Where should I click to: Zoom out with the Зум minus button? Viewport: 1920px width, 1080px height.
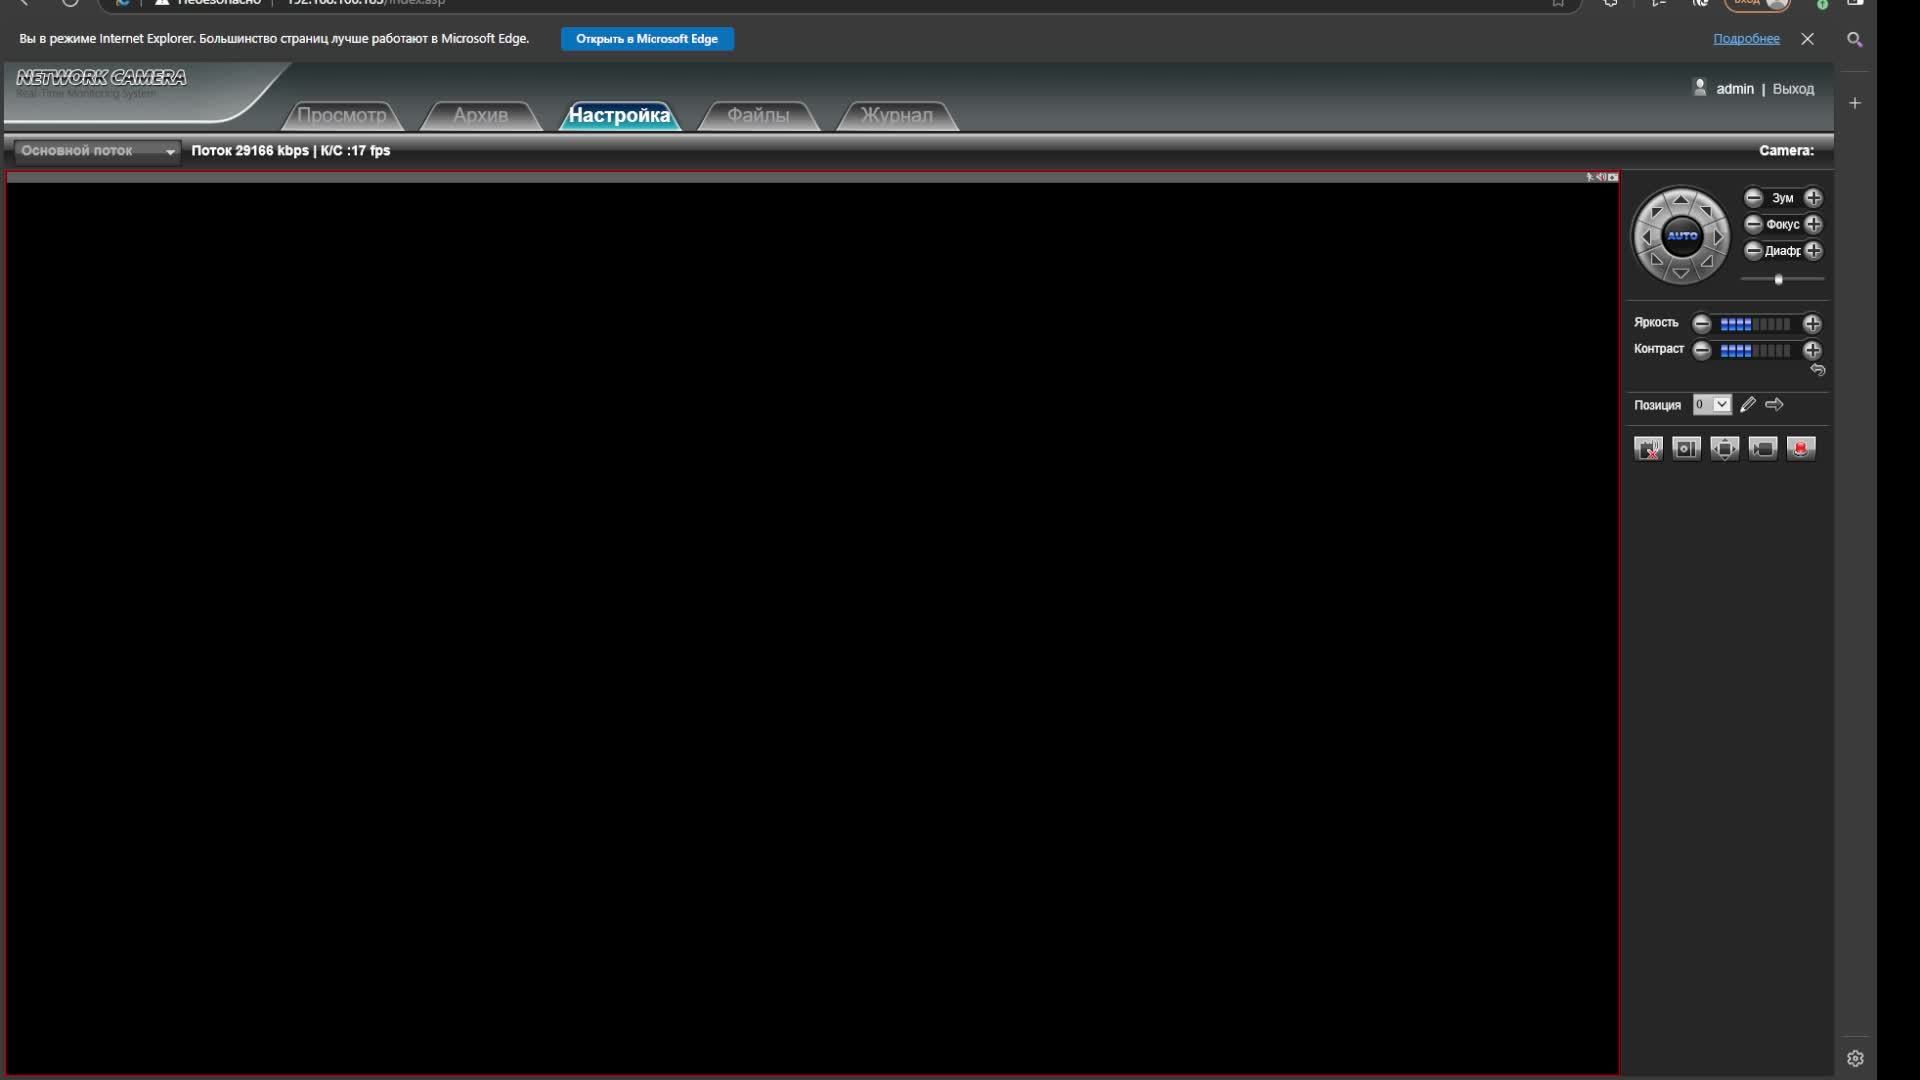pyautogui.click(x=1753, y=198)
